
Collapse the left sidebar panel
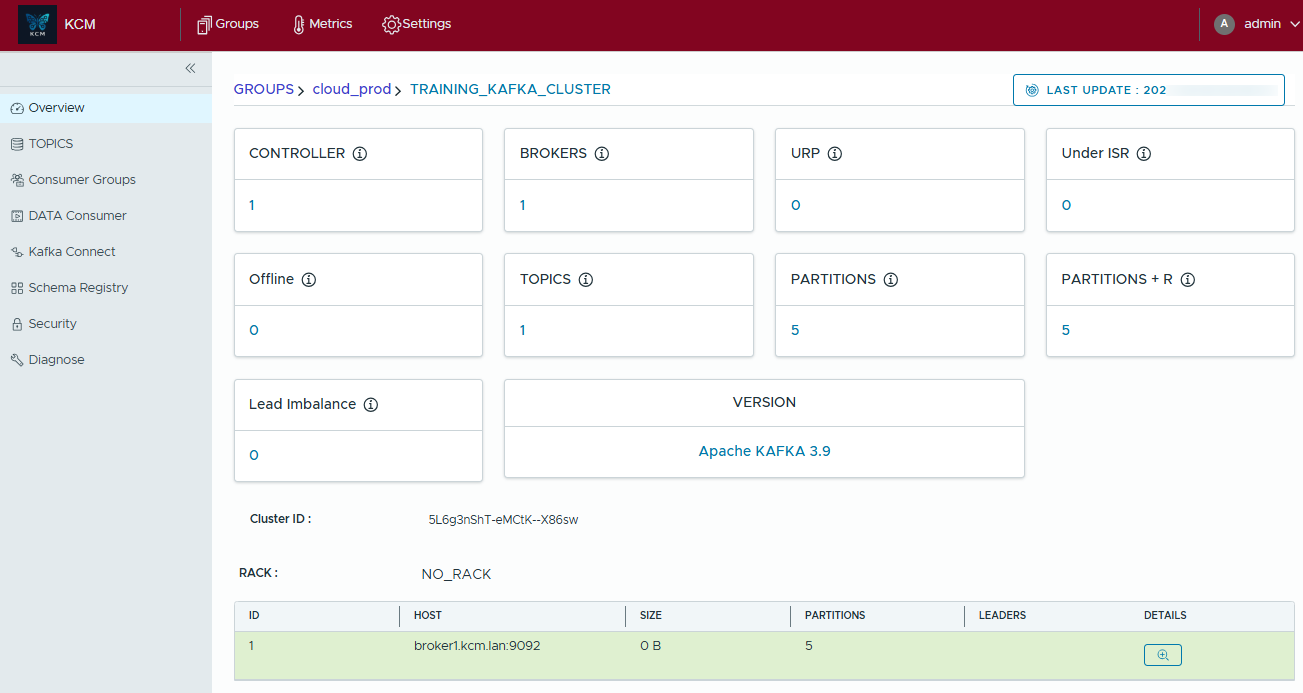pyautogui.click(x=190, y=68)
